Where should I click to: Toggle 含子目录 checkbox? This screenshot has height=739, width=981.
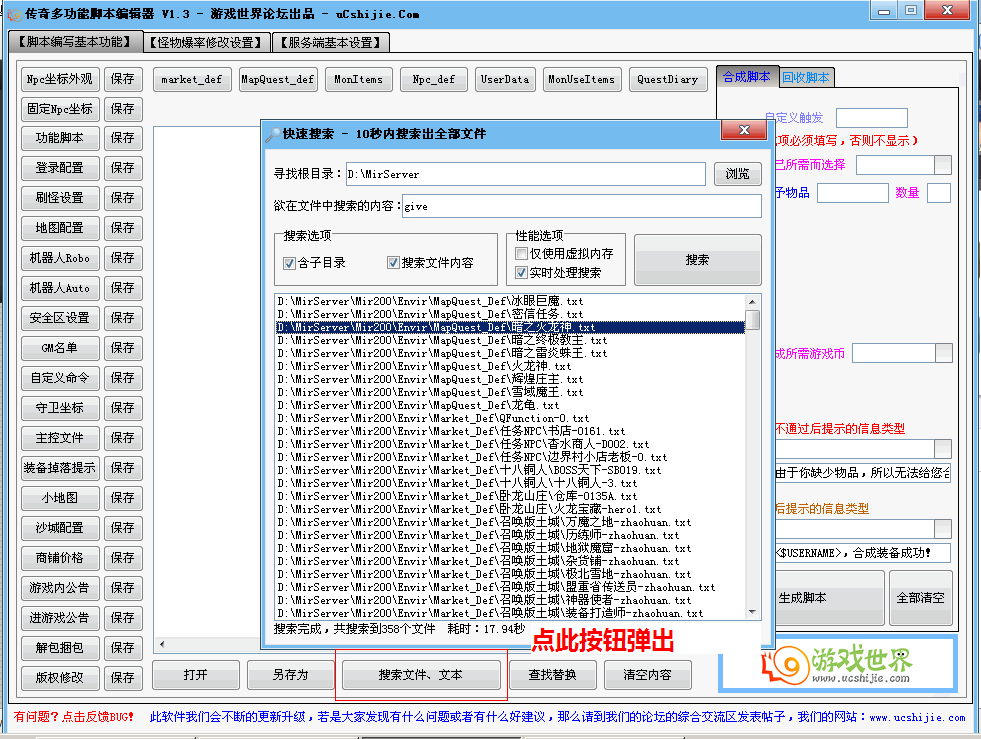coord(289,263)
